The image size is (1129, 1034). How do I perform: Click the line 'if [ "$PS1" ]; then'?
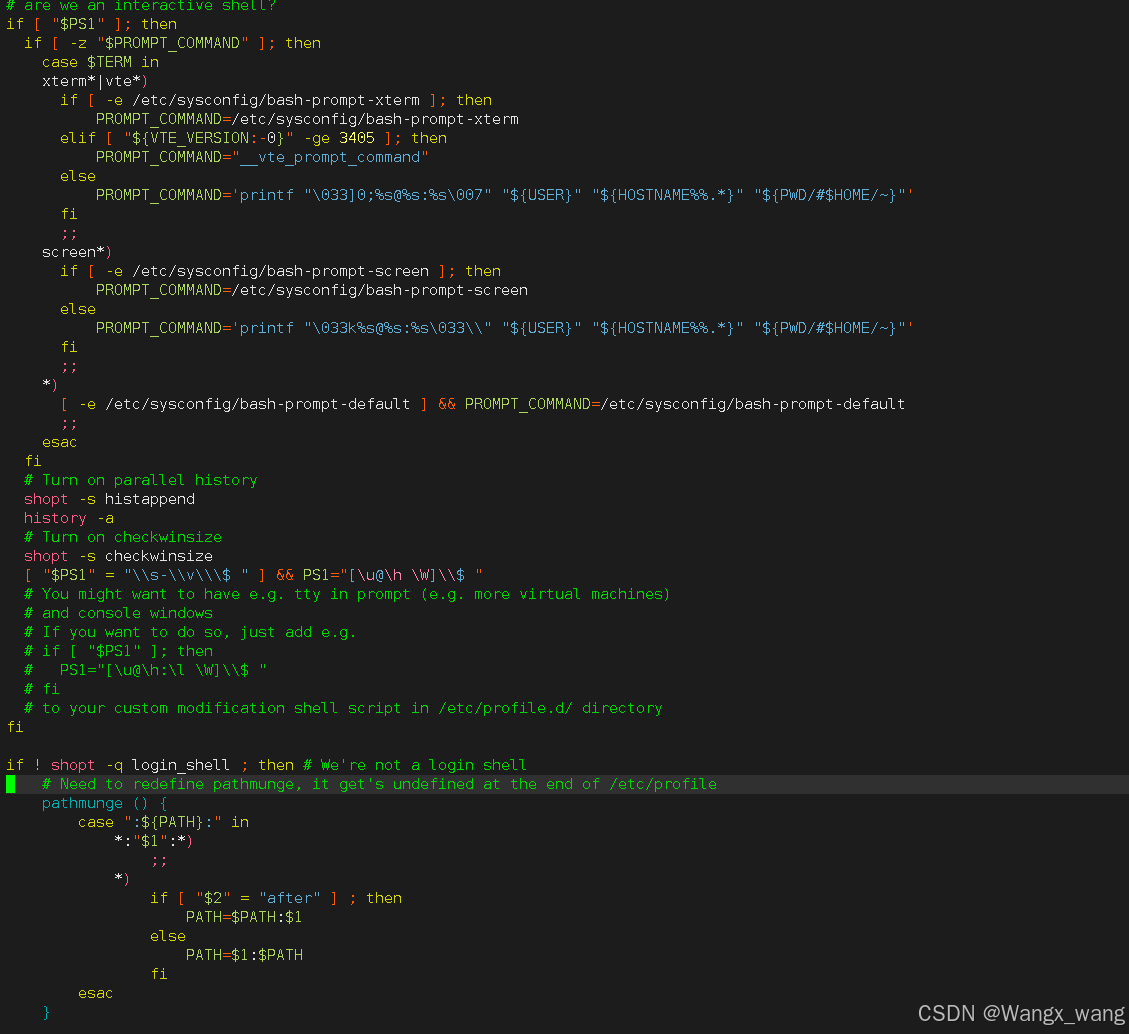[x=91, y=24]
